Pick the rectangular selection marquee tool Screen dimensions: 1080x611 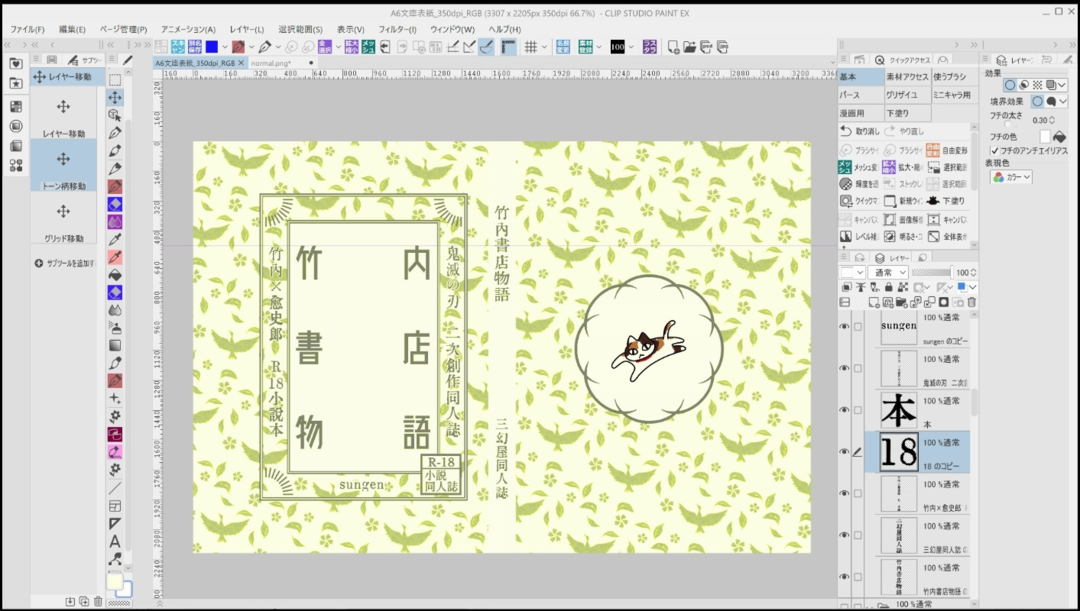pos(115,80)
